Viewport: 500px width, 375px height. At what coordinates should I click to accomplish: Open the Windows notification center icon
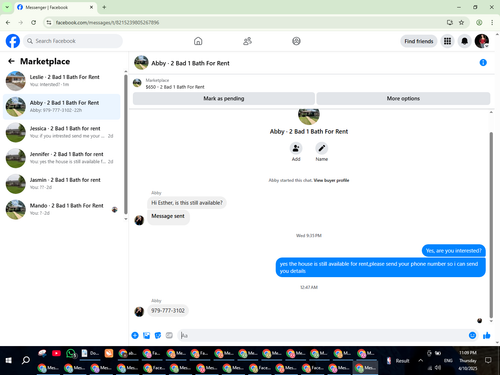(x=488, y=360)
